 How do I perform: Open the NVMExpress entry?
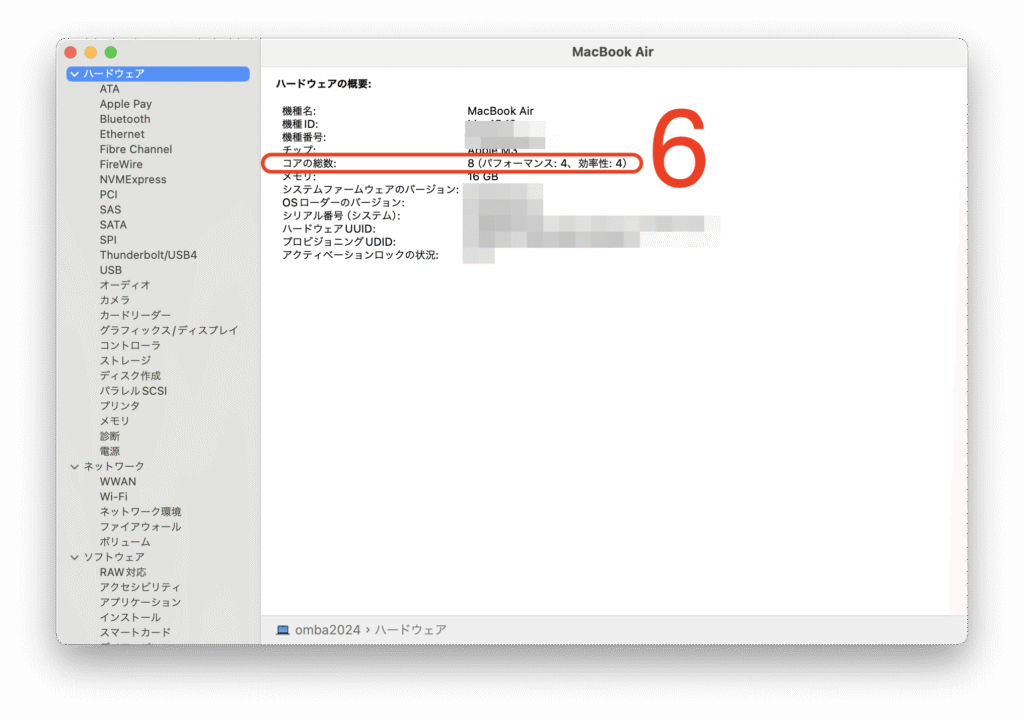click(x=133, y=179)
